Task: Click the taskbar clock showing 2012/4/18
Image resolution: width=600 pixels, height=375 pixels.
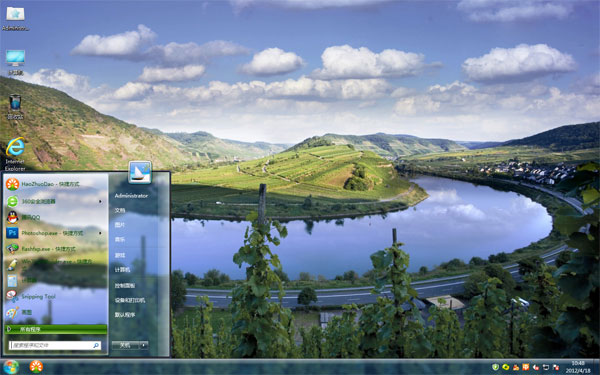Action: tap(578, 367)
